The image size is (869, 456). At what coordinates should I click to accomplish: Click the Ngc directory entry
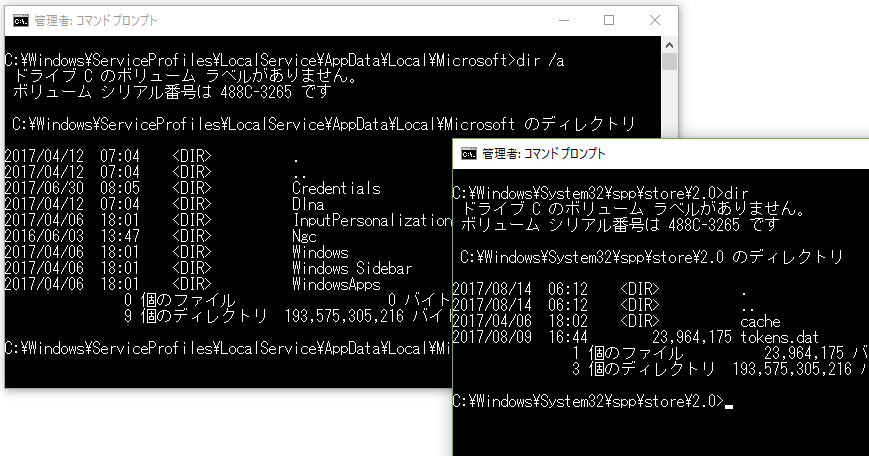pos(304,237)
